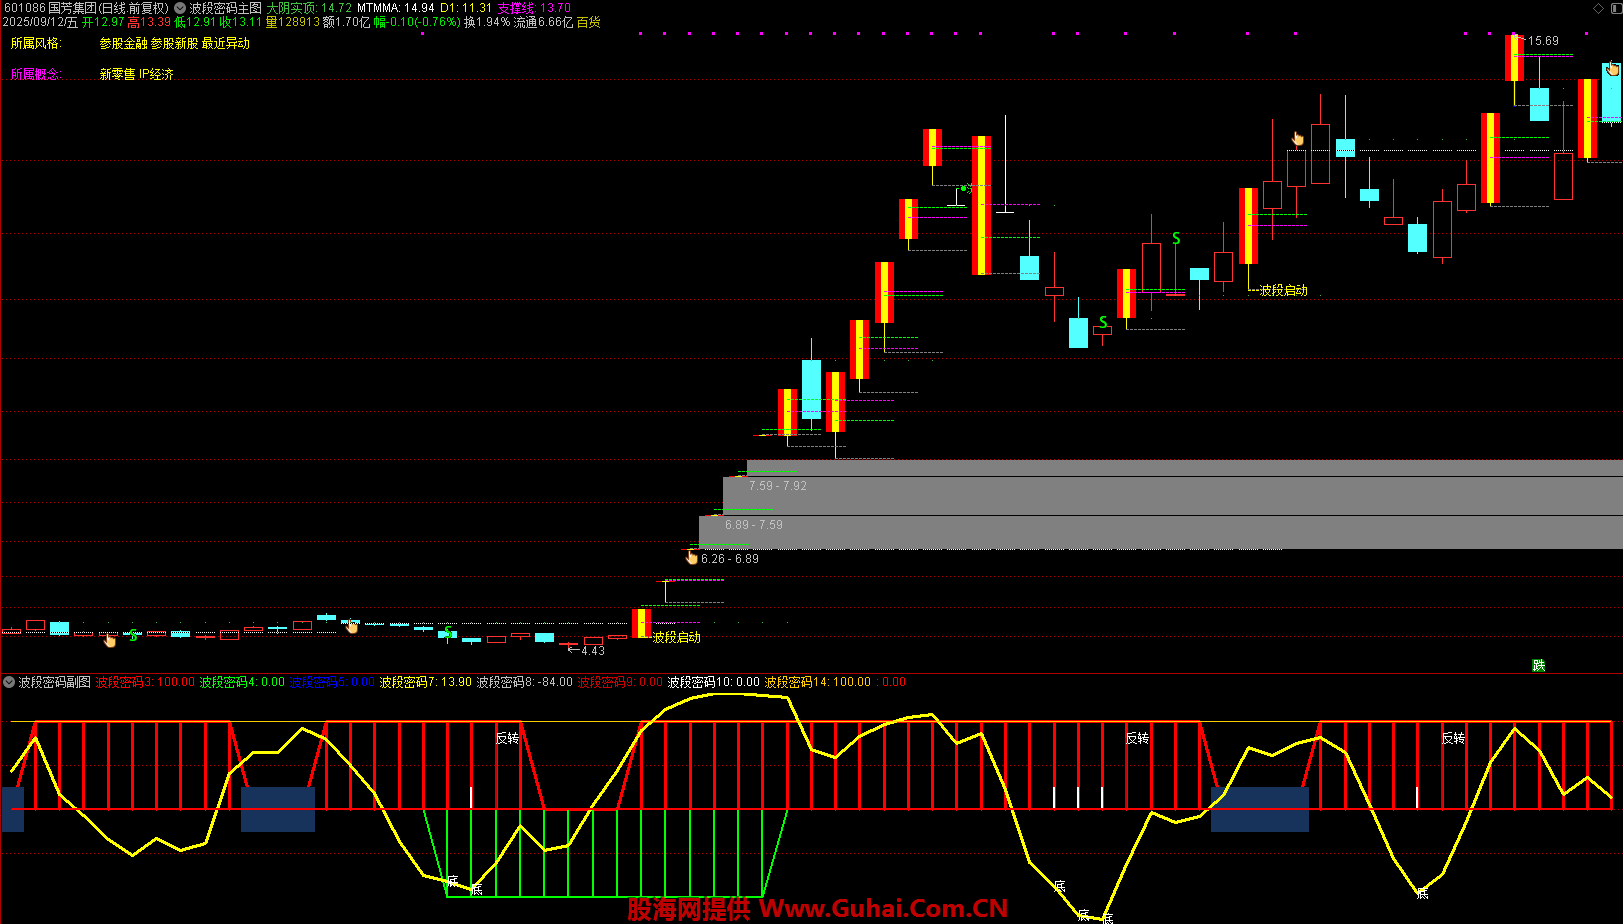This screenshot has height=924, width=1623.
Task: Click 波段密码5: 0.00 in sub-chart header
Action: click(x=332, y=682)
